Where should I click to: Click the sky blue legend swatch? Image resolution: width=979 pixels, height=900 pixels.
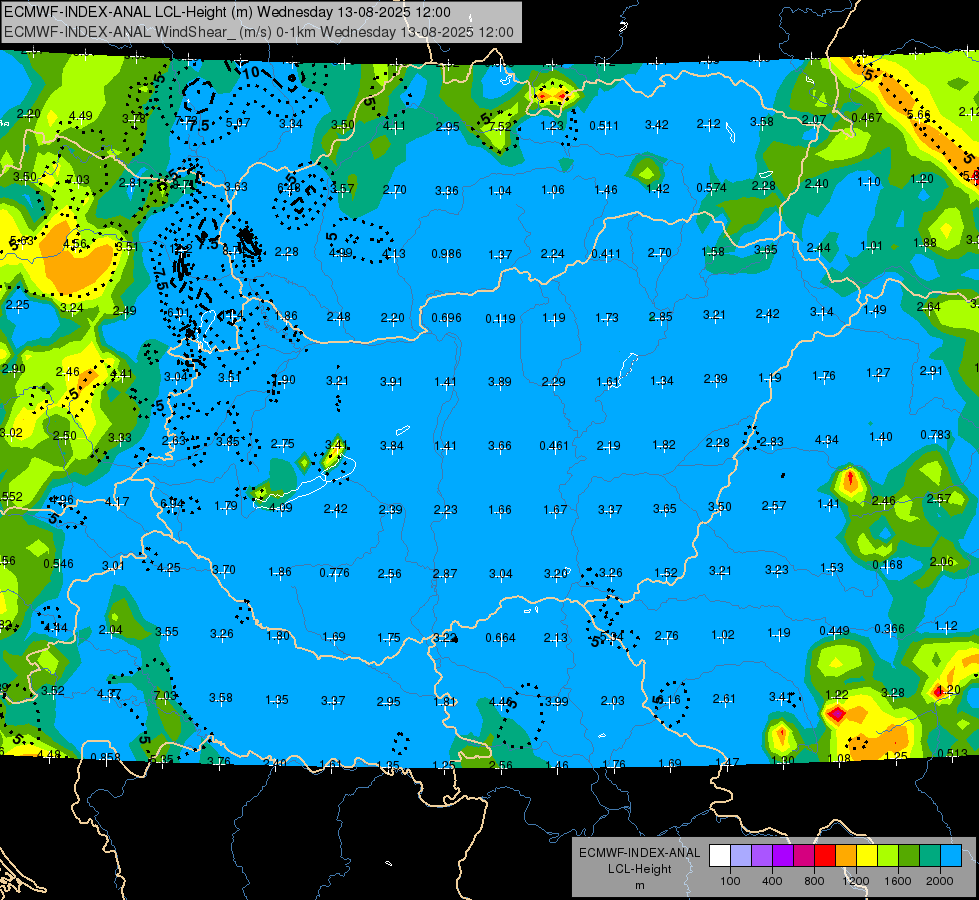(x=951, y=856)
